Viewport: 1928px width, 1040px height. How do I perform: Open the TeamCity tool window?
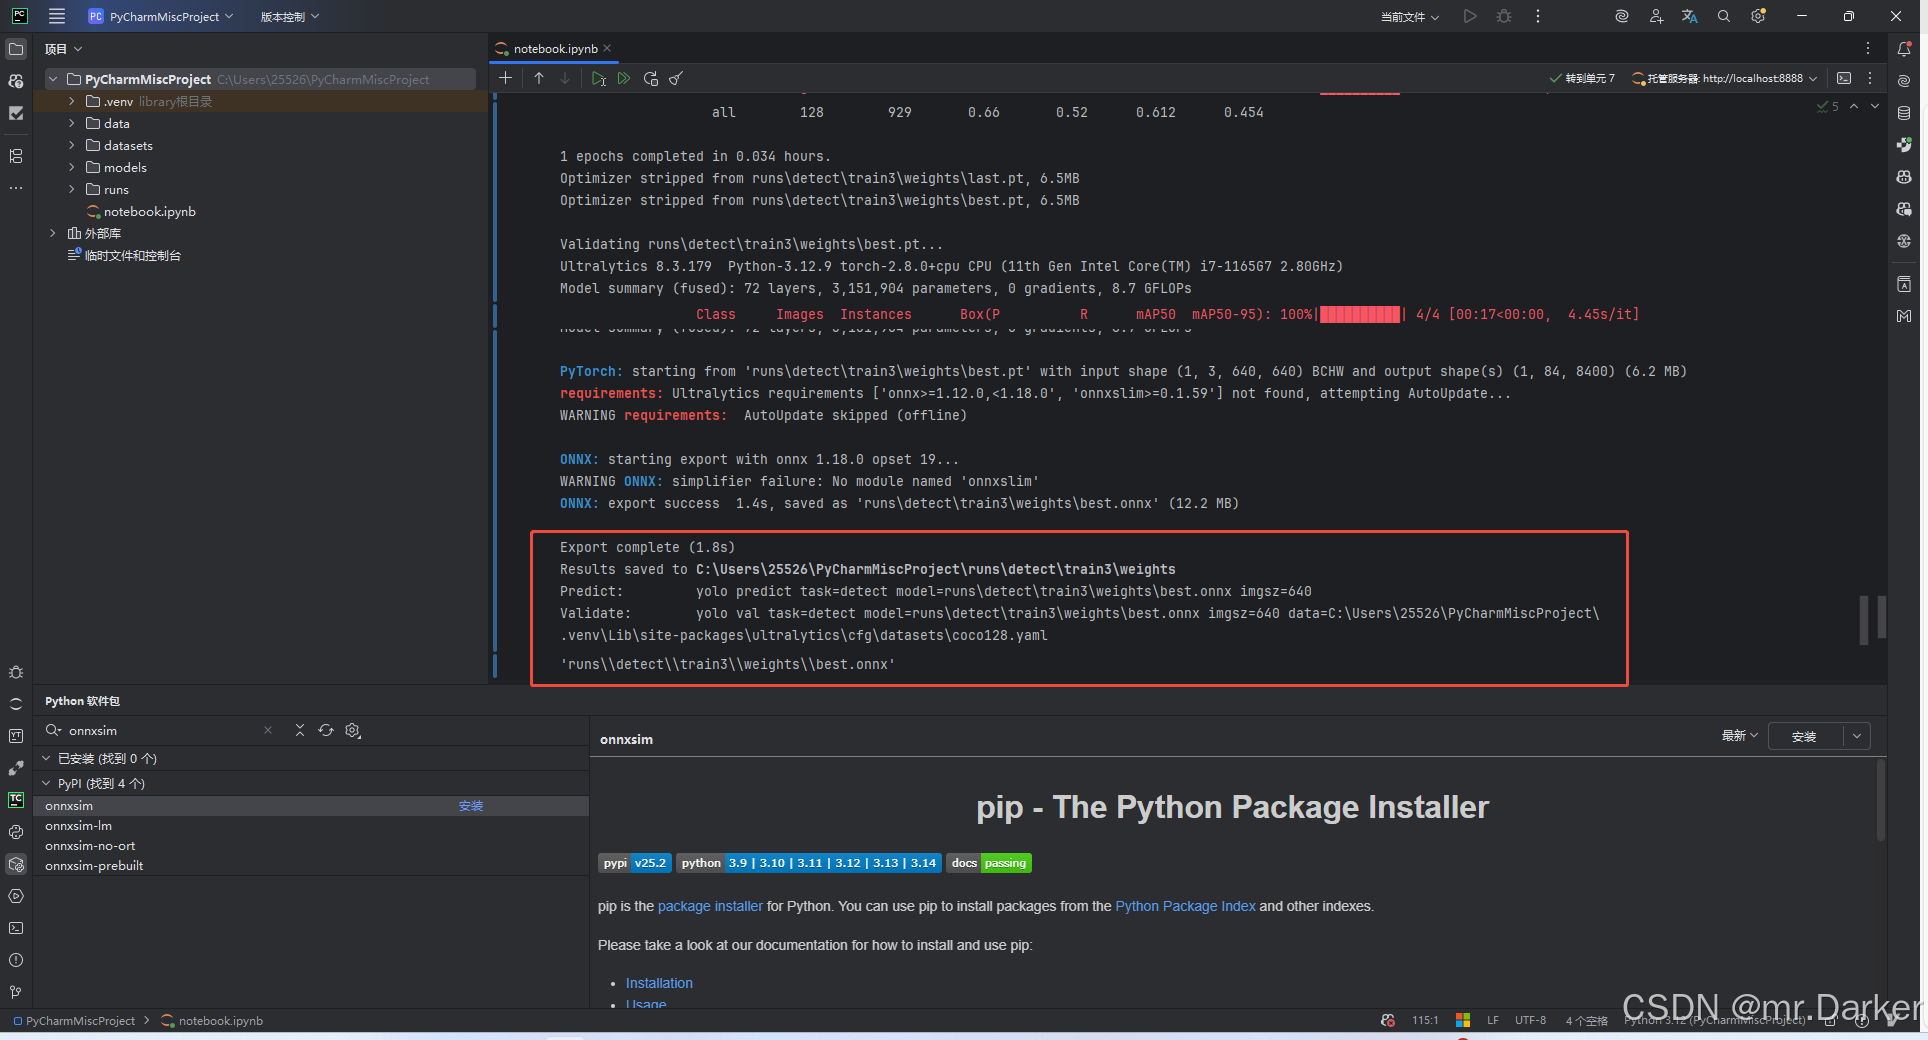point(16,800)
